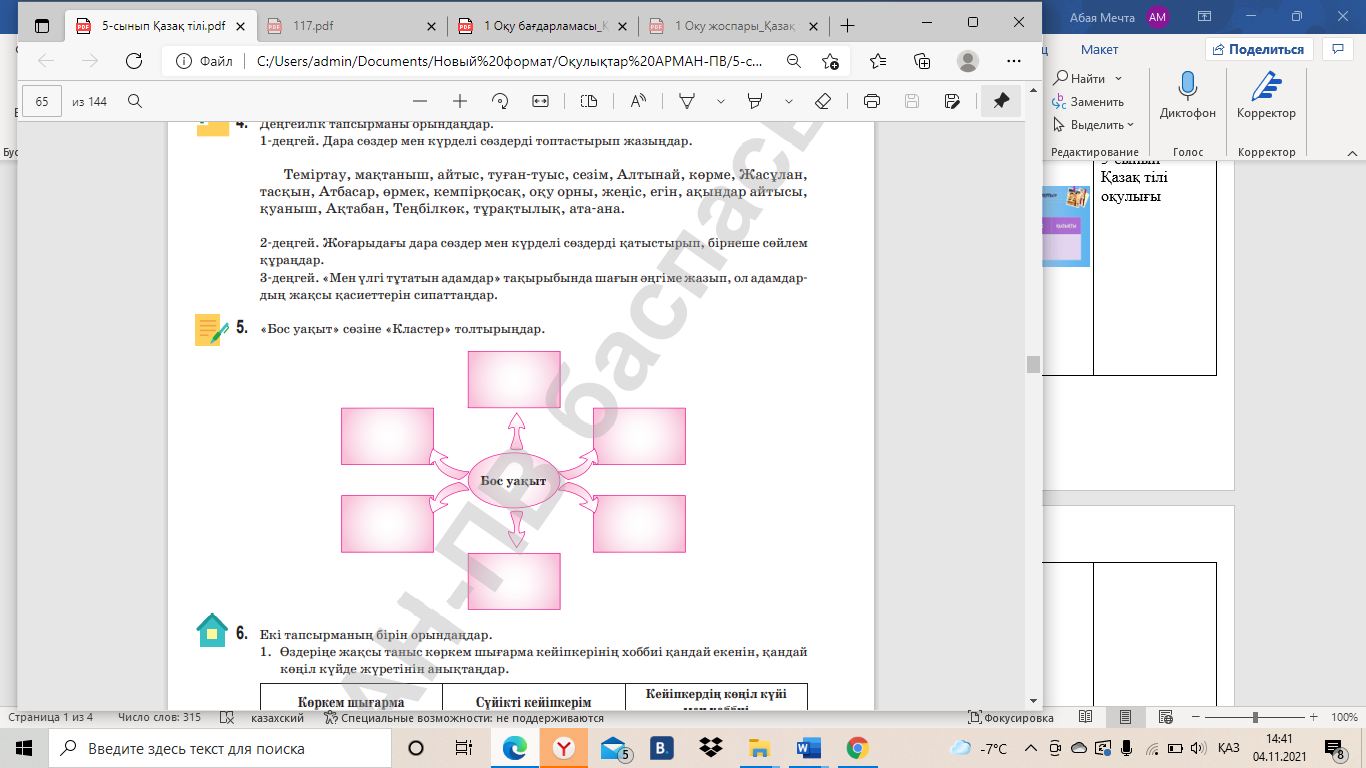Open the Edge Favorites list
Image resolution: width=1366 pixels, height=768 pixels.
(x=878, y=61)
